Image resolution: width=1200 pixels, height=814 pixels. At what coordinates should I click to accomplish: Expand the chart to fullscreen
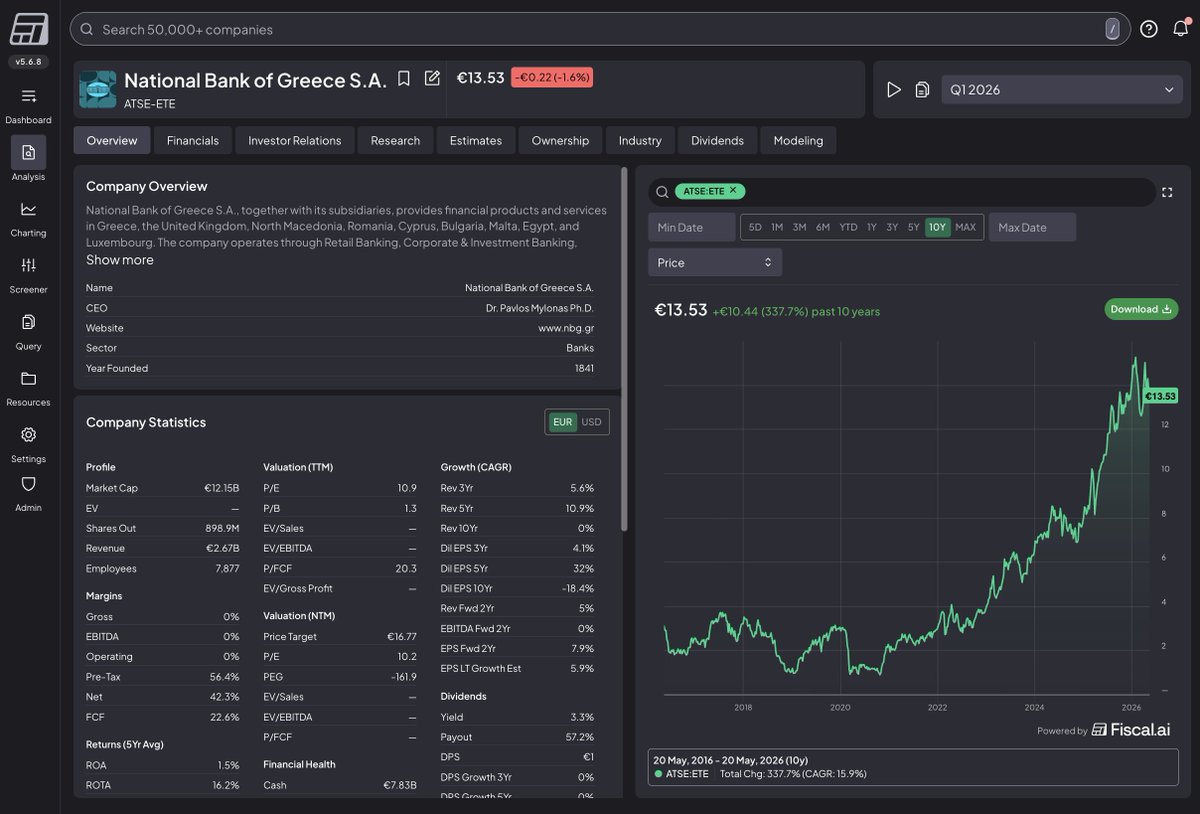[x=1167, y=192]
